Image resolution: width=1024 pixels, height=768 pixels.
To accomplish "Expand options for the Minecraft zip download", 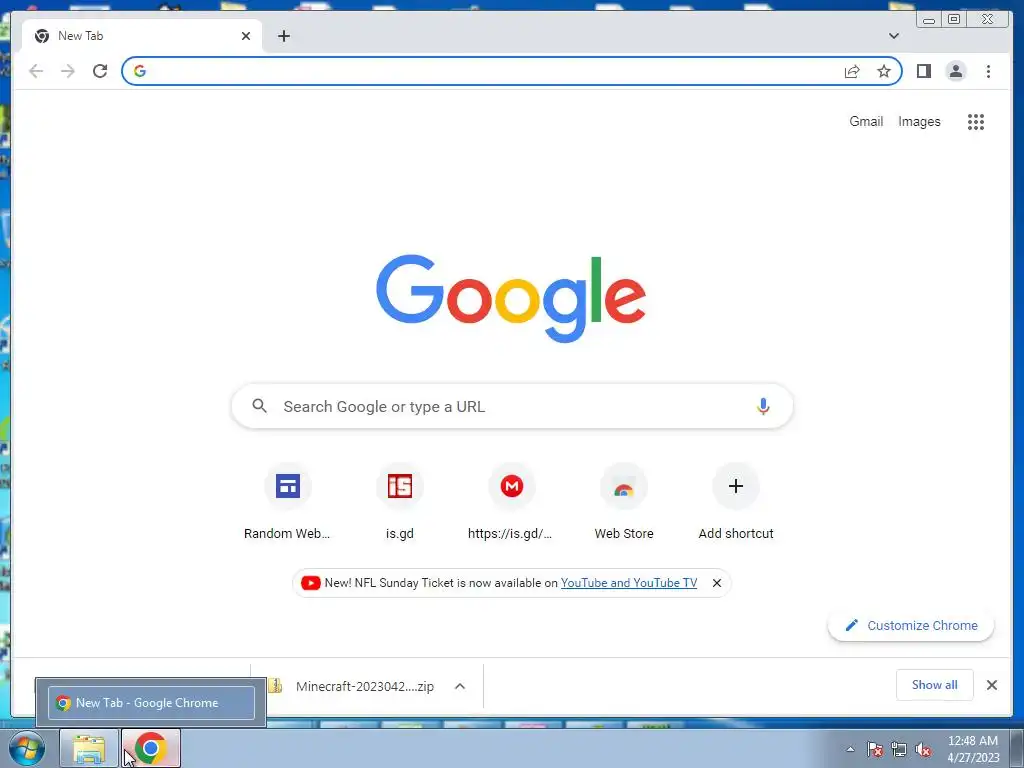I will click(460, 686).
